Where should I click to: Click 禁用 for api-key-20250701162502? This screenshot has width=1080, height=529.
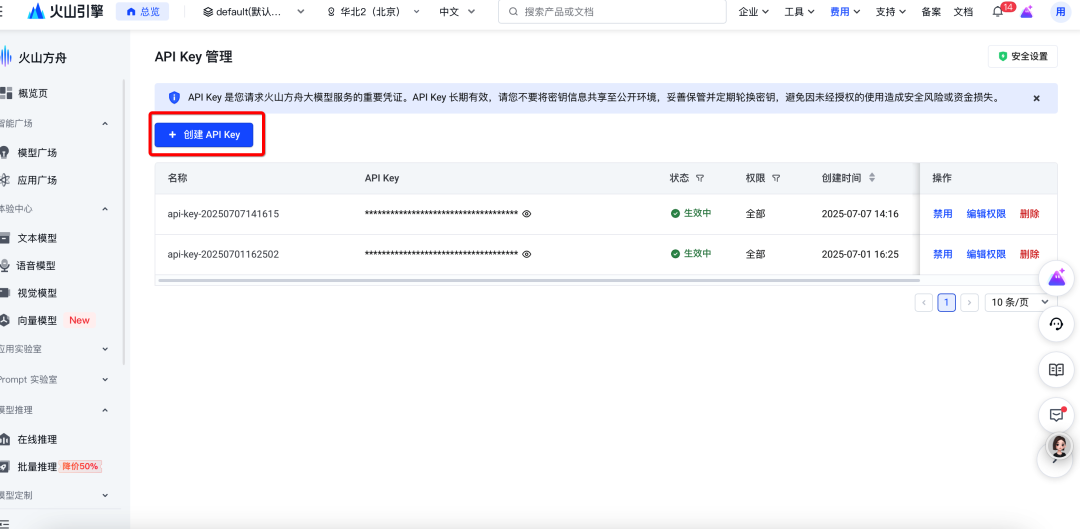943,254
